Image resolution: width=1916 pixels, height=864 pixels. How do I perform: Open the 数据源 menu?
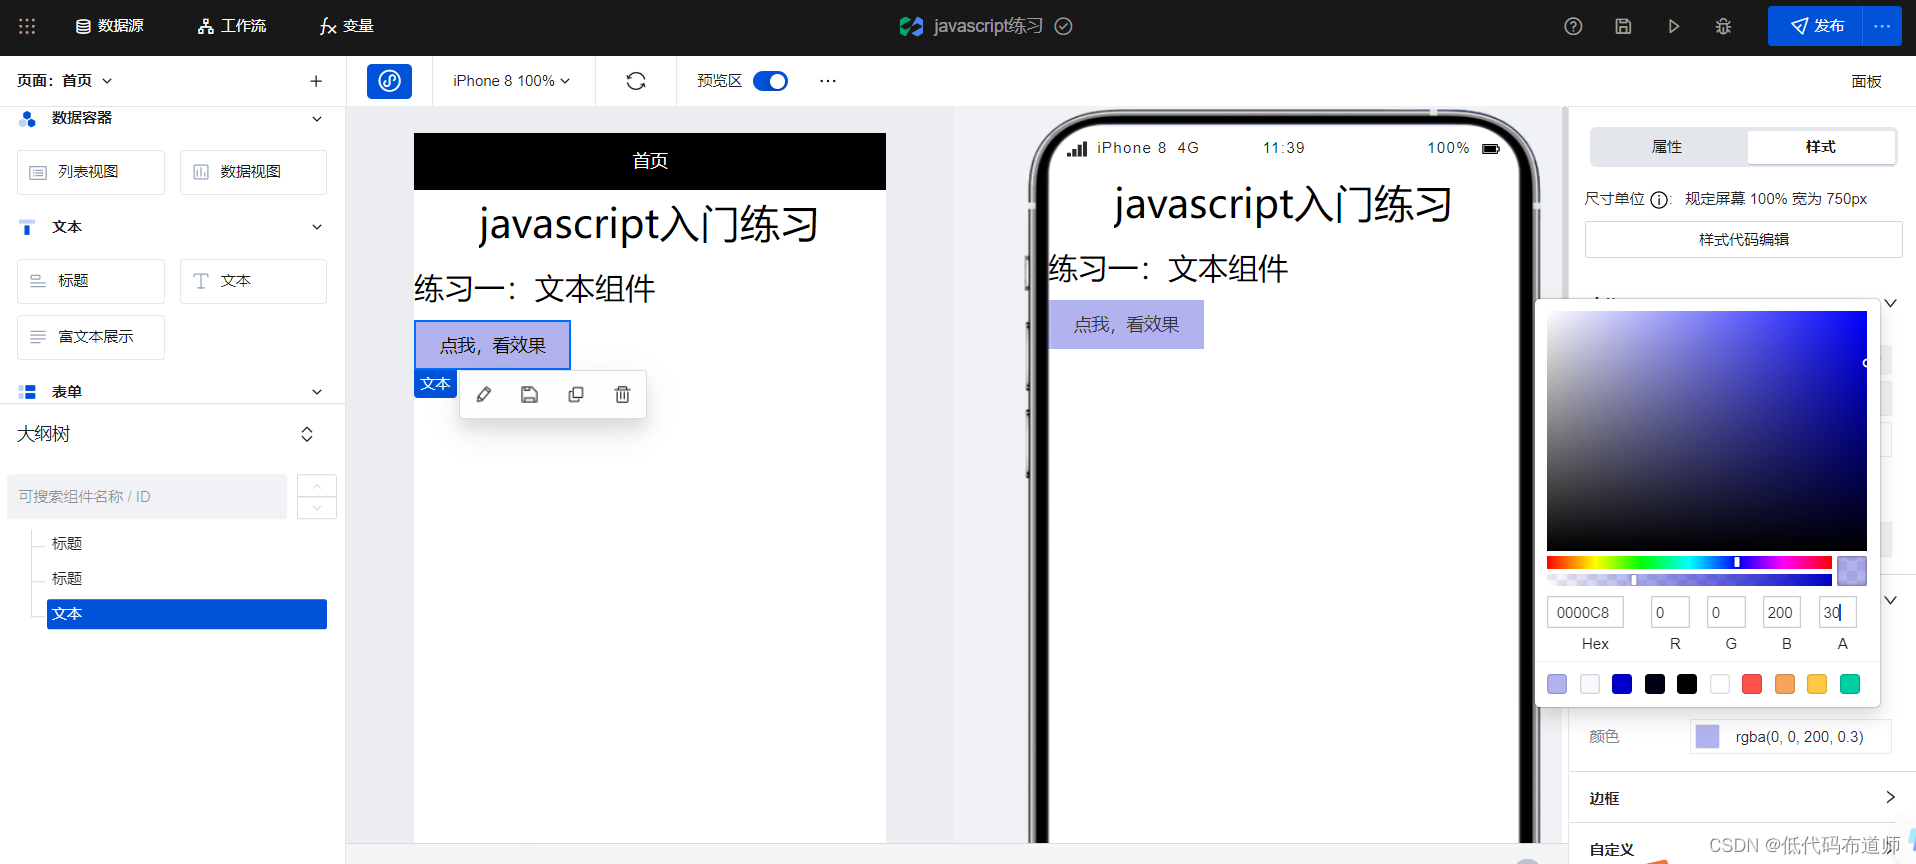[110, 26]
